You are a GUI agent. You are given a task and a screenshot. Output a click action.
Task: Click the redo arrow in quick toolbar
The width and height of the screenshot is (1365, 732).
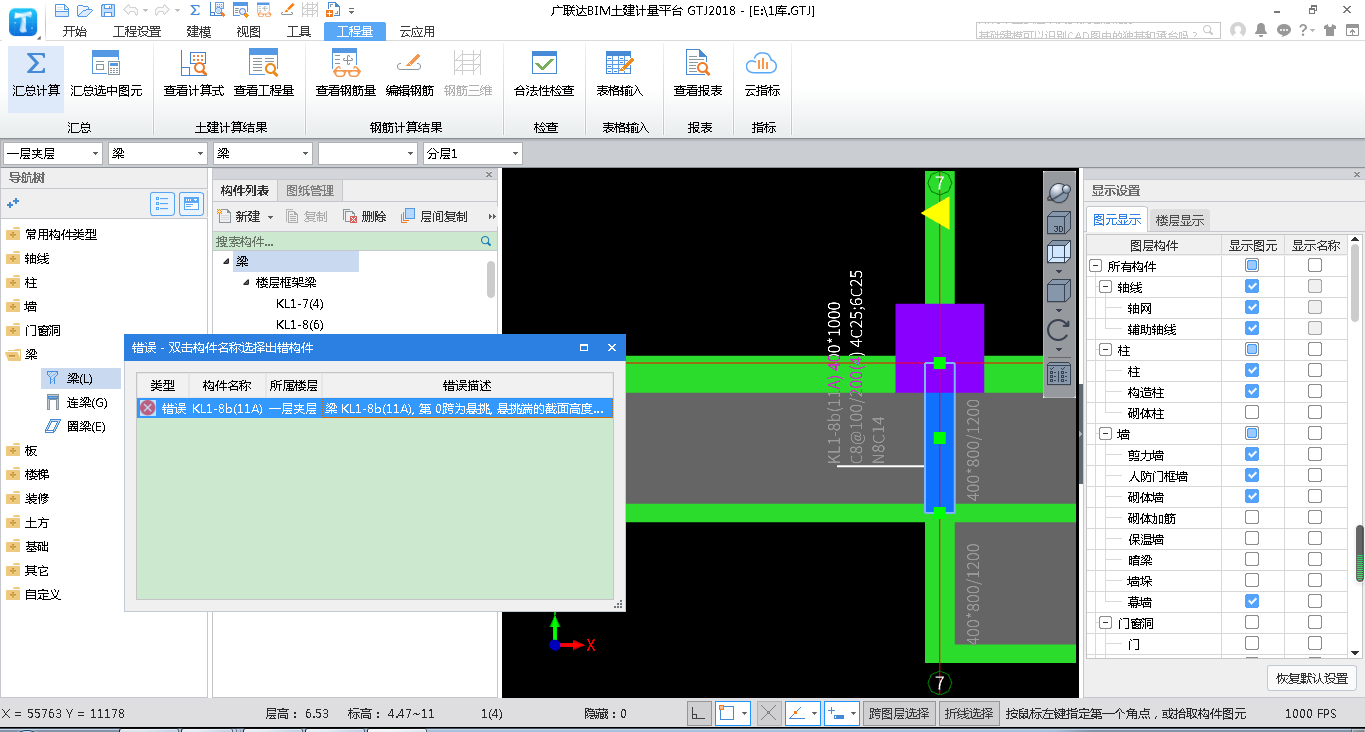(161, 10)
